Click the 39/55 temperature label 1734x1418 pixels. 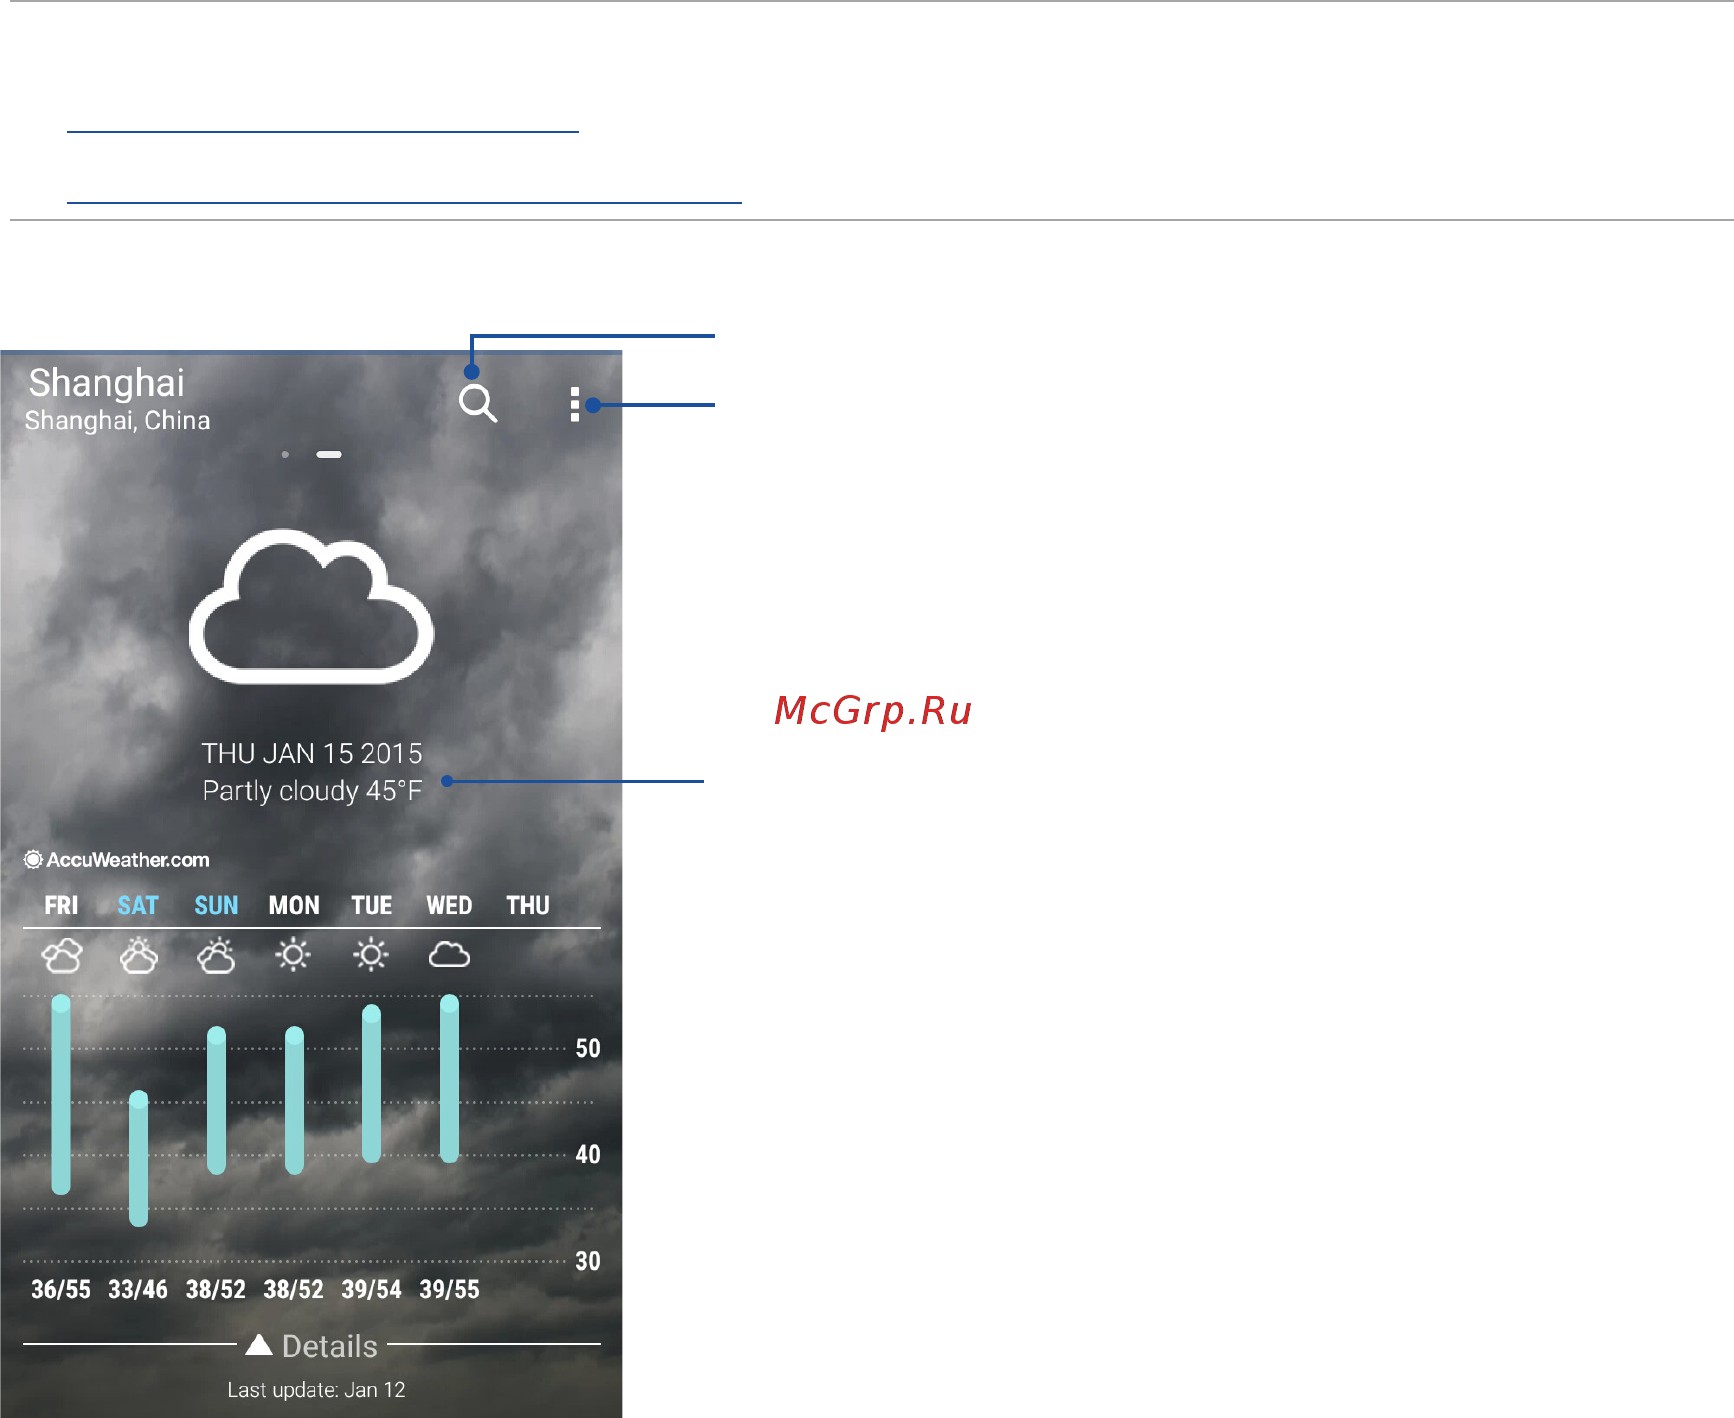coord(449,1290)
